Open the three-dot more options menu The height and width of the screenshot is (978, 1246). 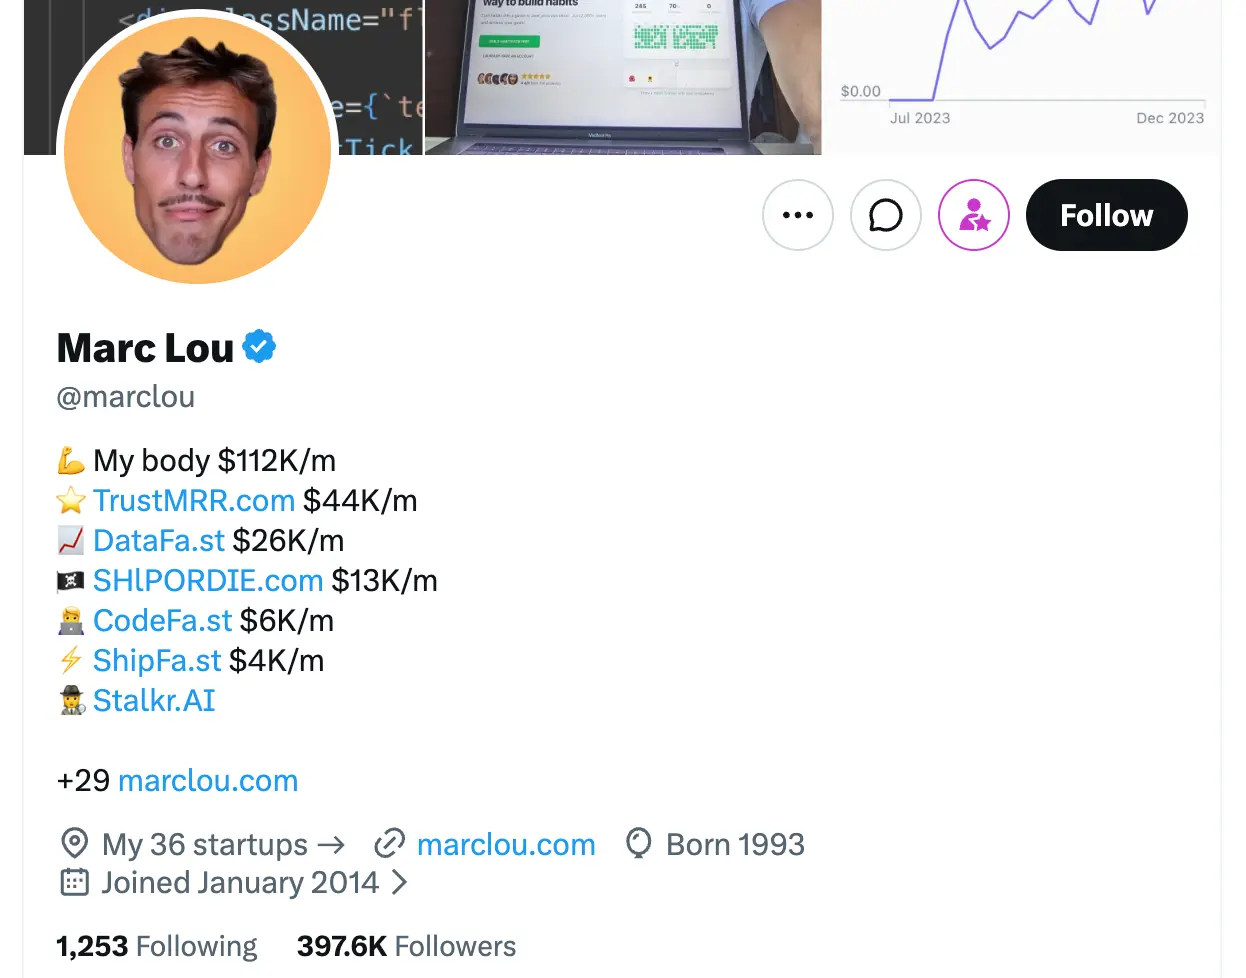tap(797, 215)
